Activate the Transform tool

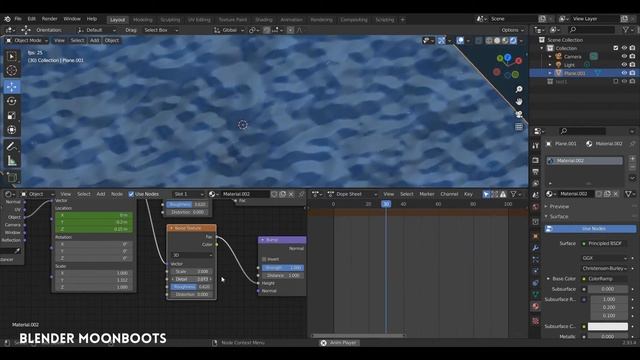pyautogui.click(x=11, y=130)
